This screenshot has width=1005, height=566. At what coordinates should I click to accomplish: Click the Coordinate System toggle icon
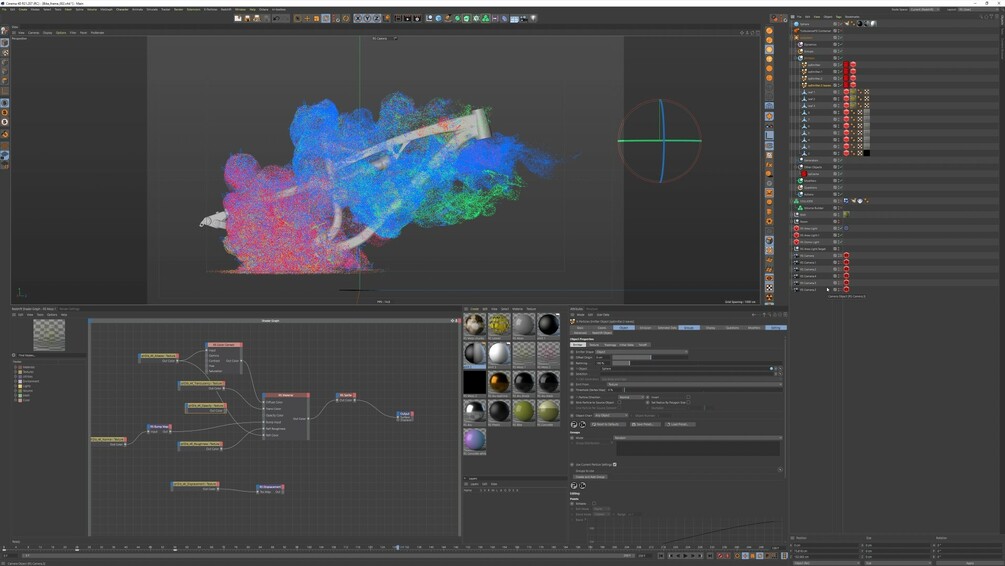387,19
